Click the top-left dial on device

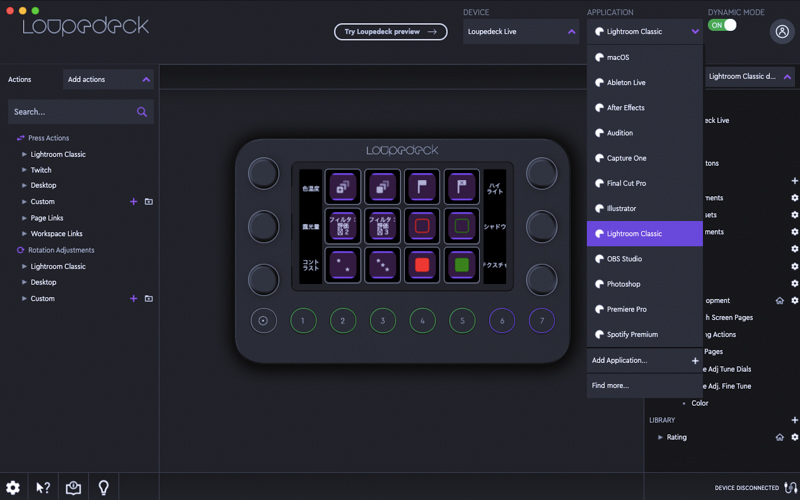pos(263,173)
